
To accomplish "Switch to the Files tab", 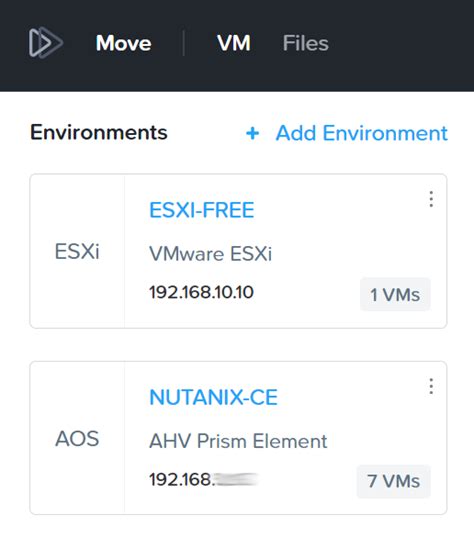I will 305,43.
